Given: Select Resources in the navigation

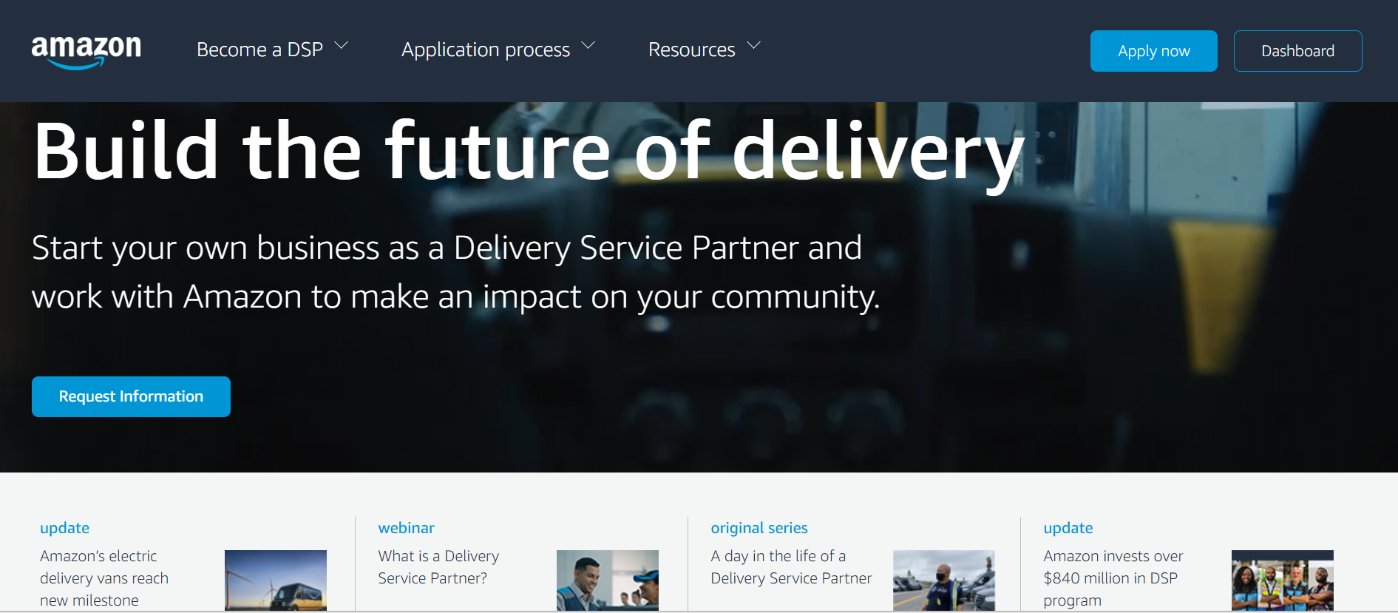Looking at the screenshot, I should [691, 49].
